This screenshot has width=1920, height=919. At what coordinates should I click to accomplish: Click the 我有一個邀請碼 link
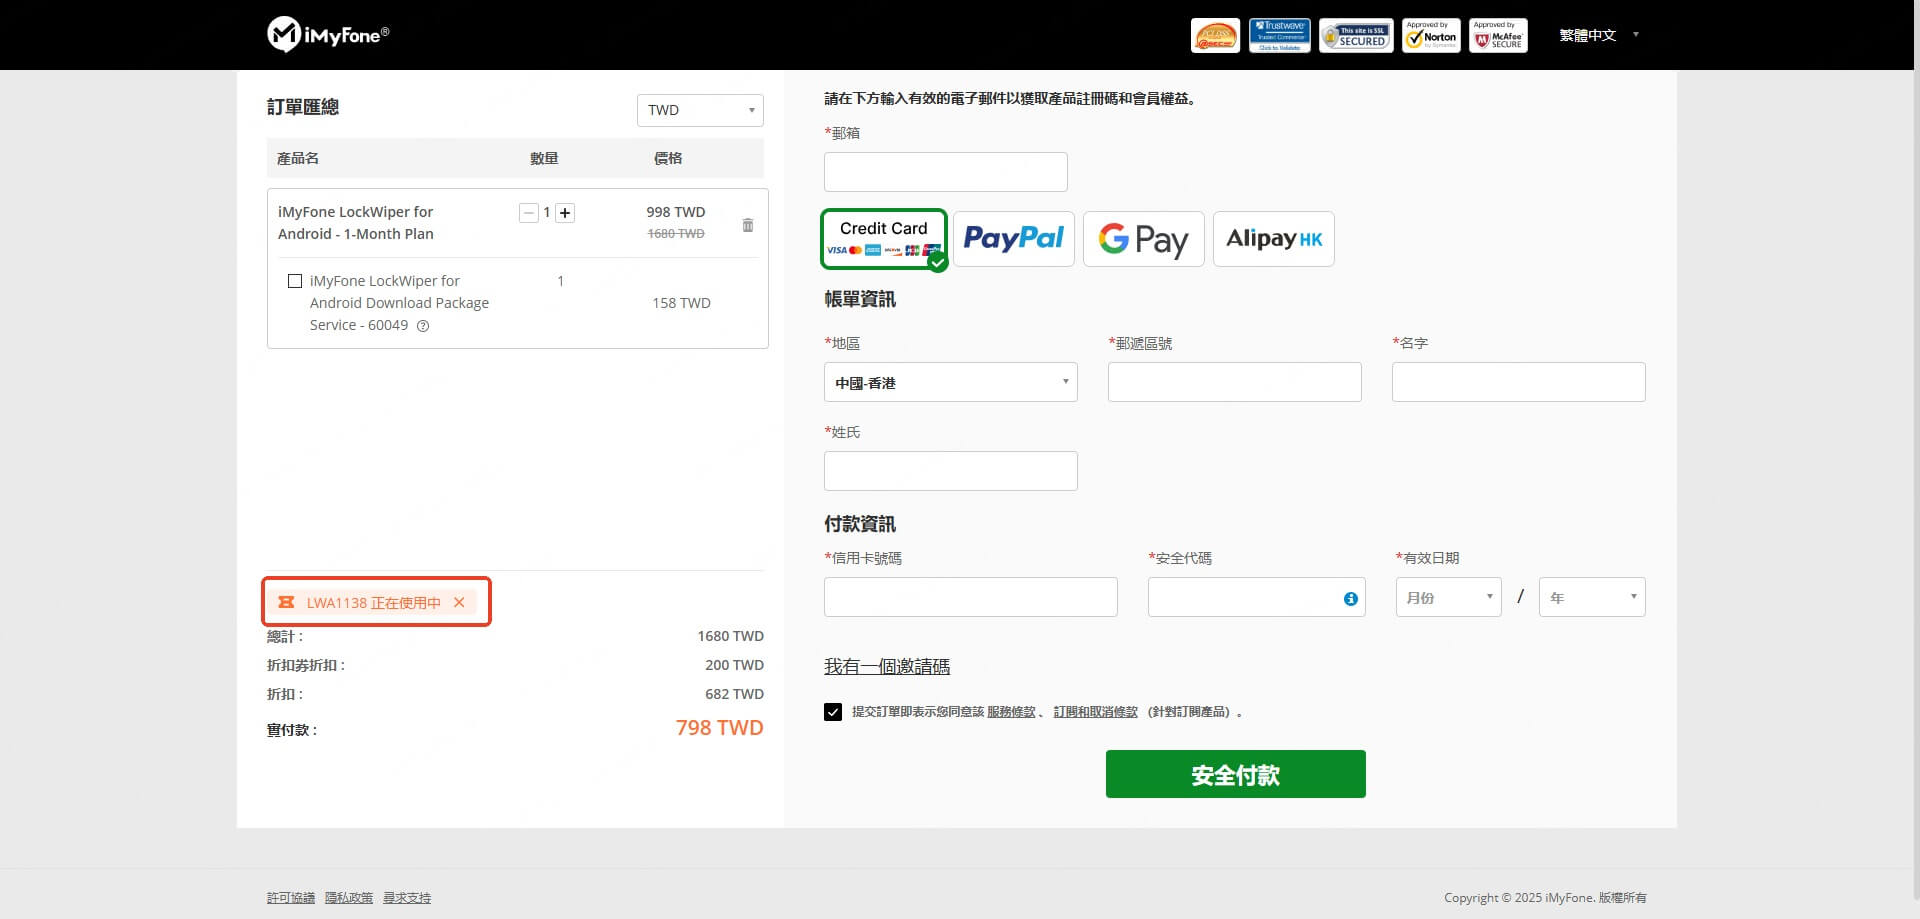886,666
